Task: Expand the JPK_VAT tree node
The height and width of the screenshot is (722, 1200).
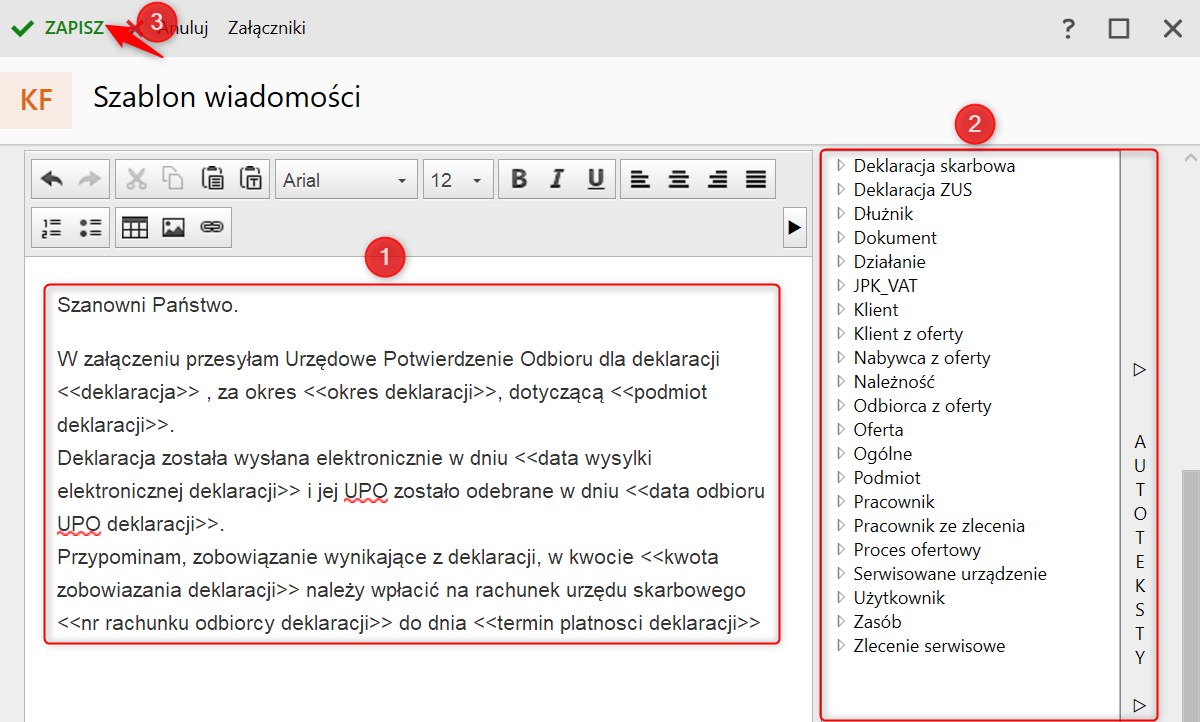Action: [x=841, y=285]
